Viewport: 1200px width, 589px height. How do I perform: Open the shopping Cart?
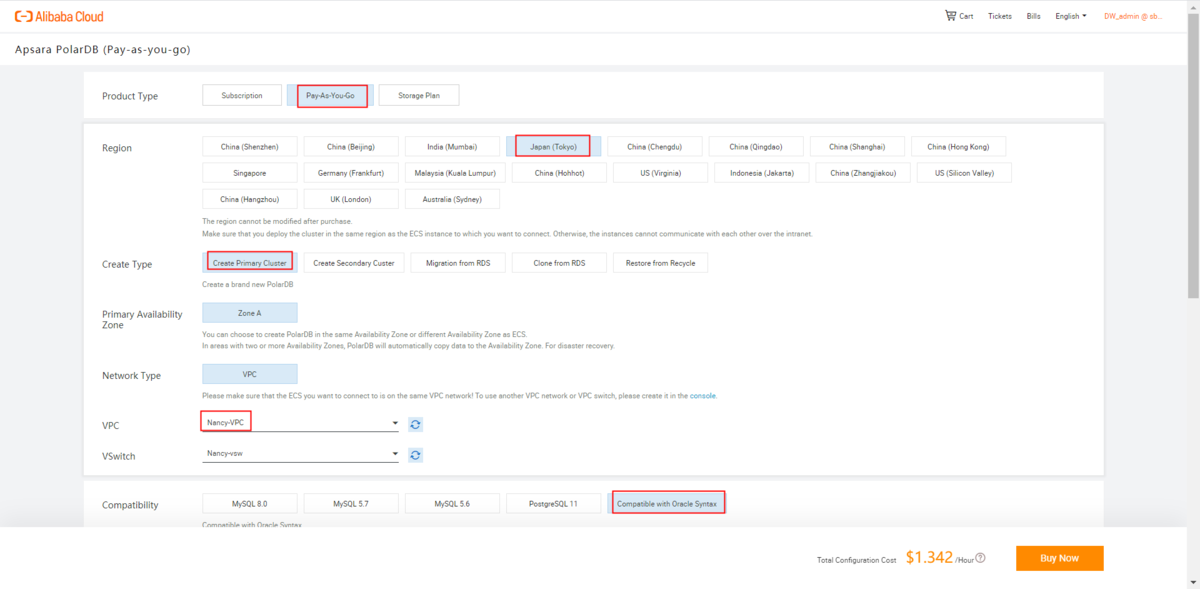pyautogui.click(x=958, y=16)
